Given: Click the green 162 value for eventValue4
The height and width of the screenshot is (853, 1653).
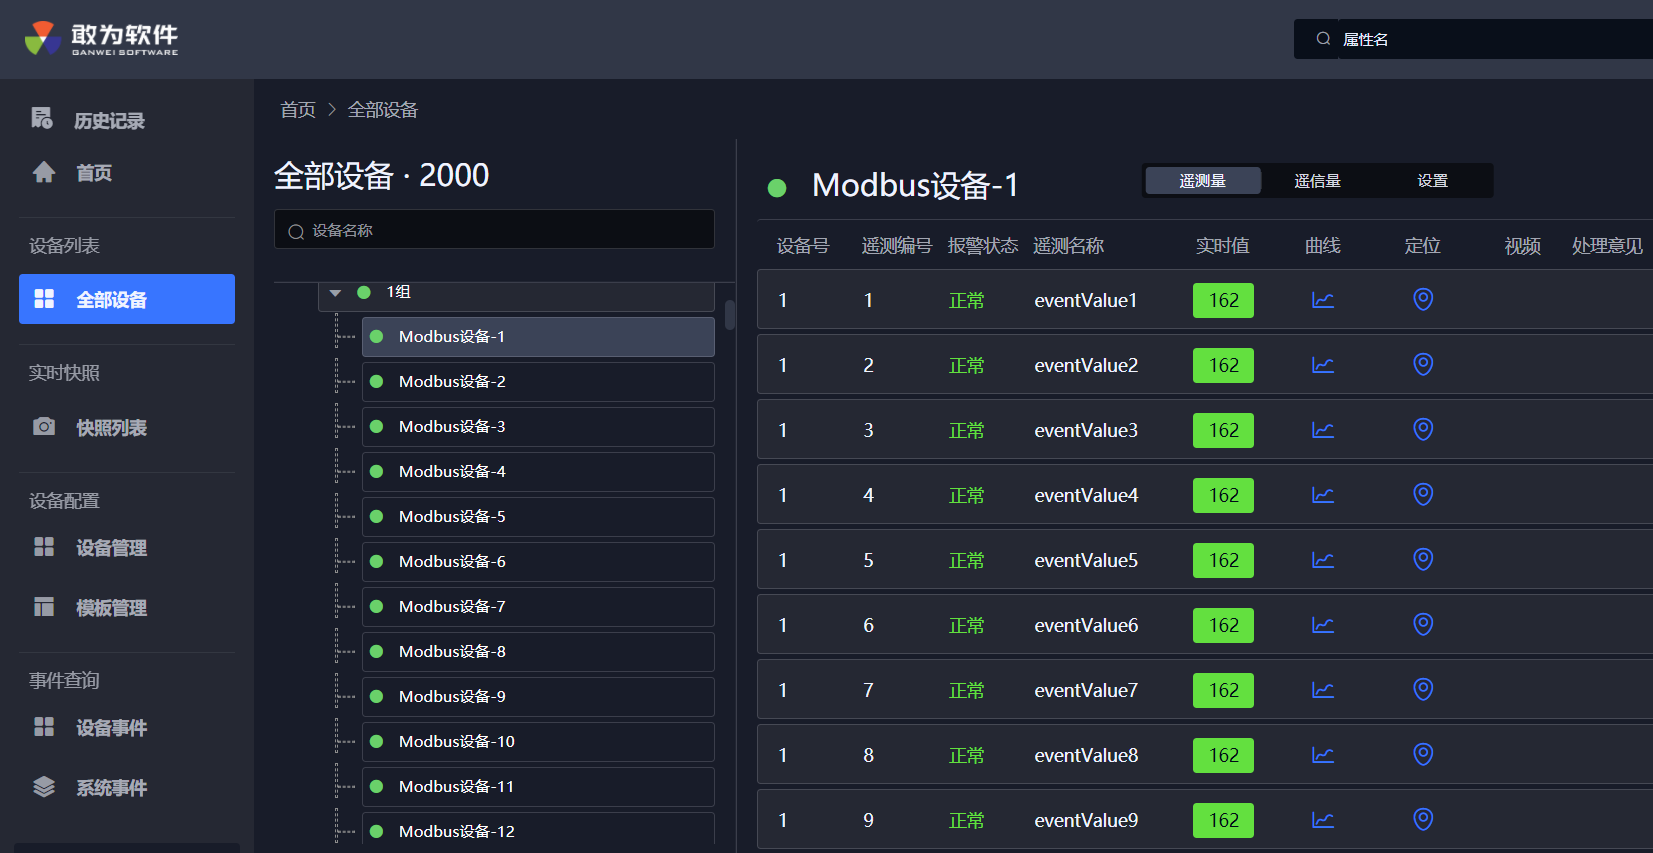Looking at the screenshot, I should pos(1223,495).
